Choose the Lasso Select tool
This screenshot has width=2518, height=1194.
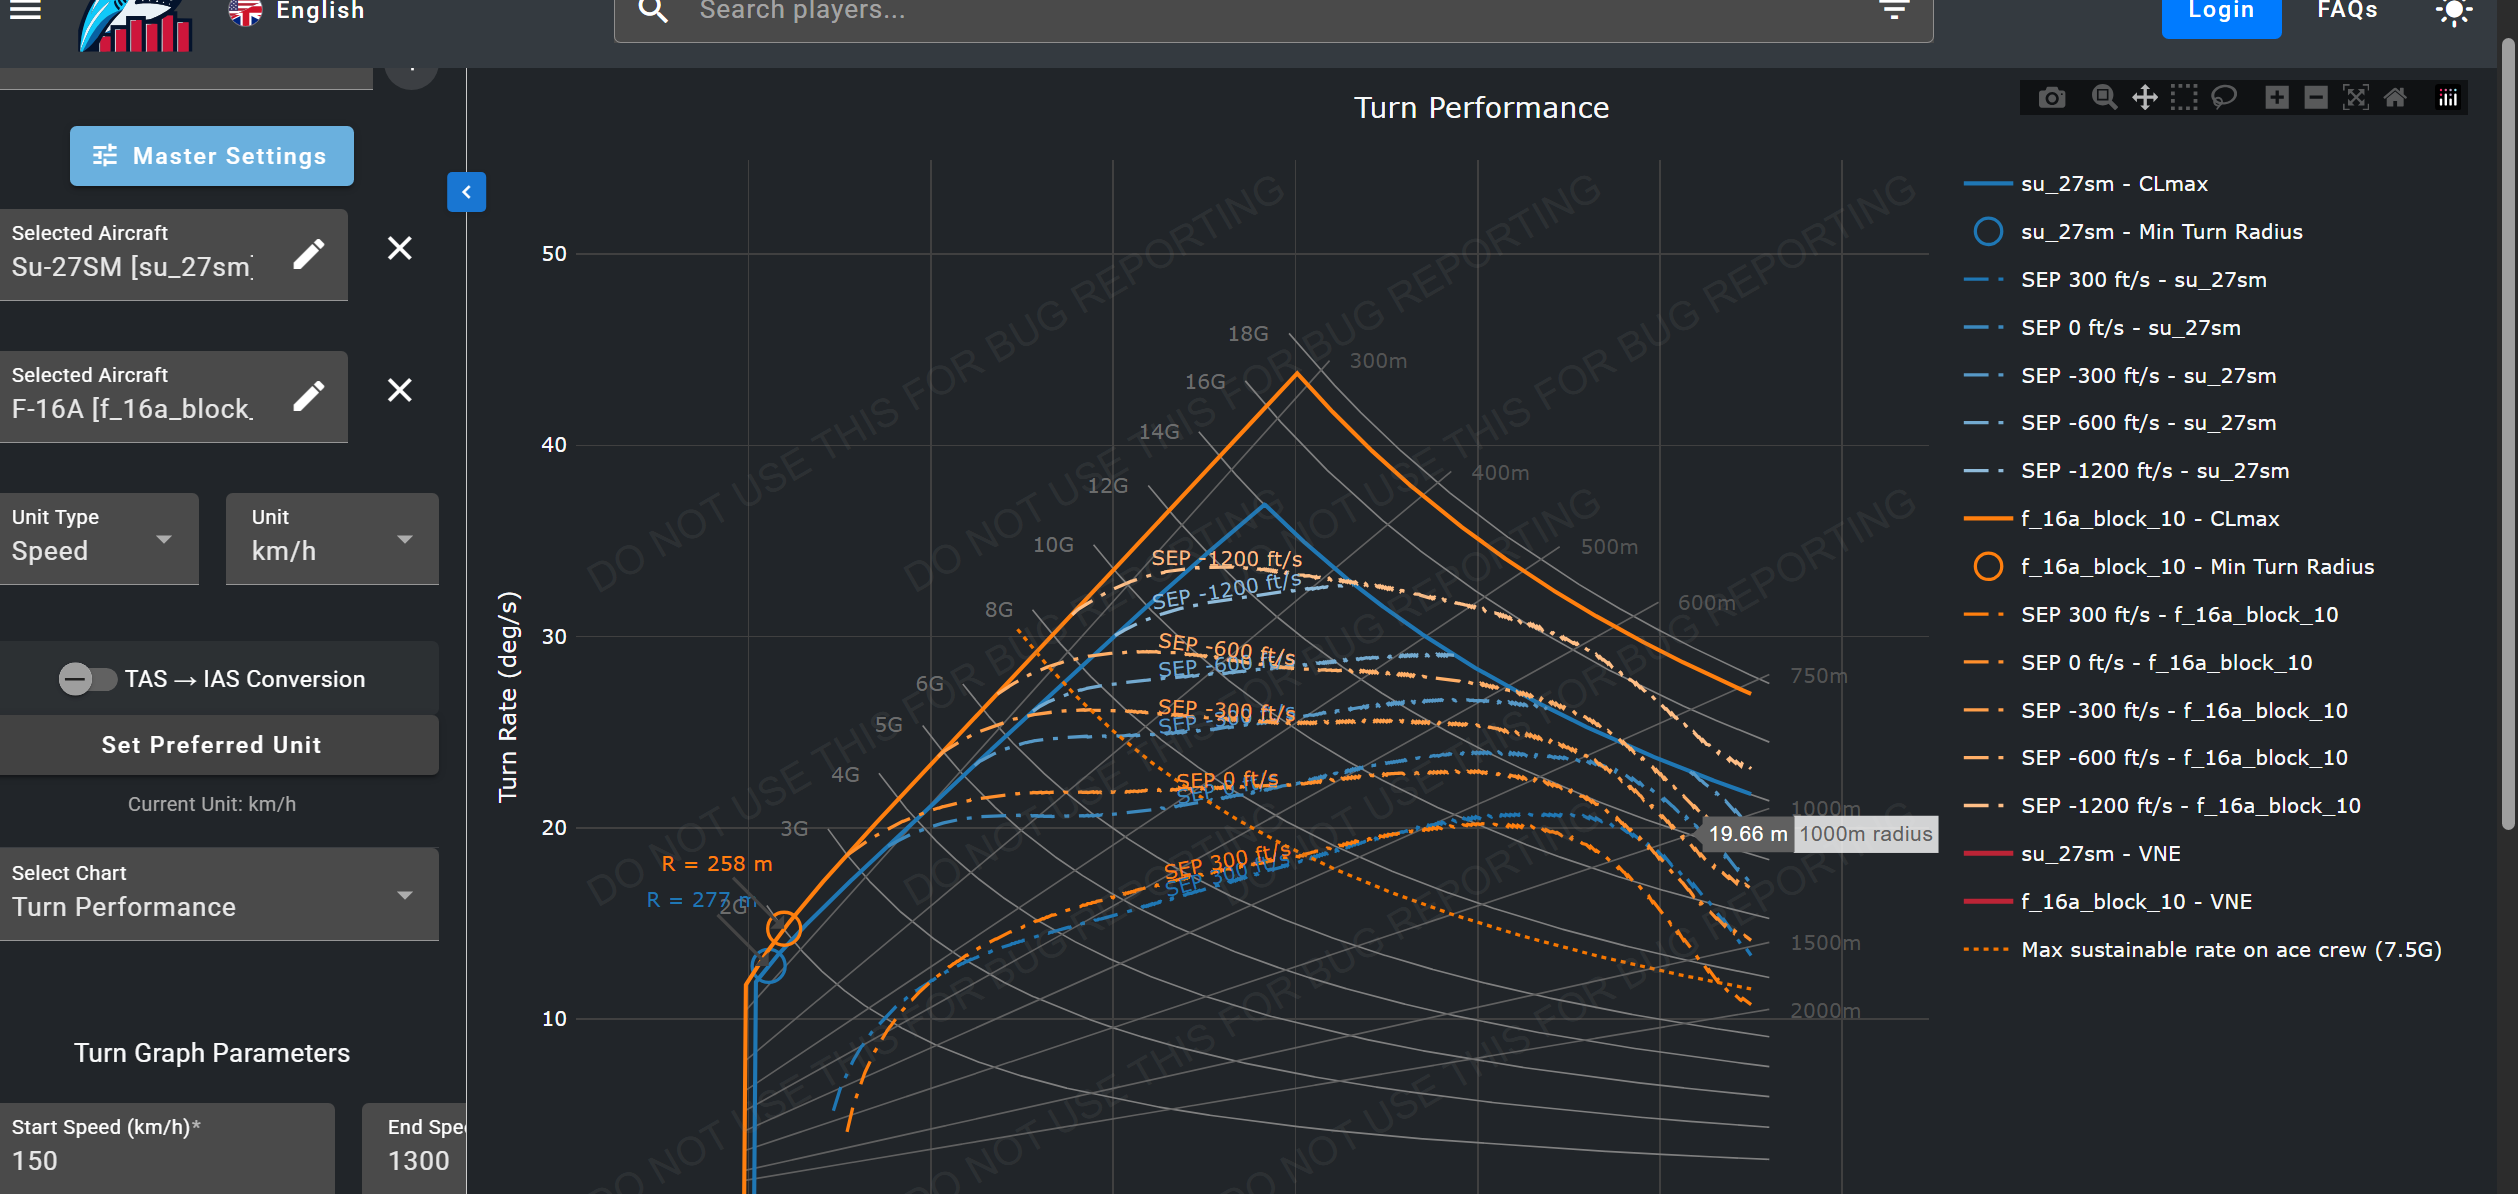coord(2224,97)
